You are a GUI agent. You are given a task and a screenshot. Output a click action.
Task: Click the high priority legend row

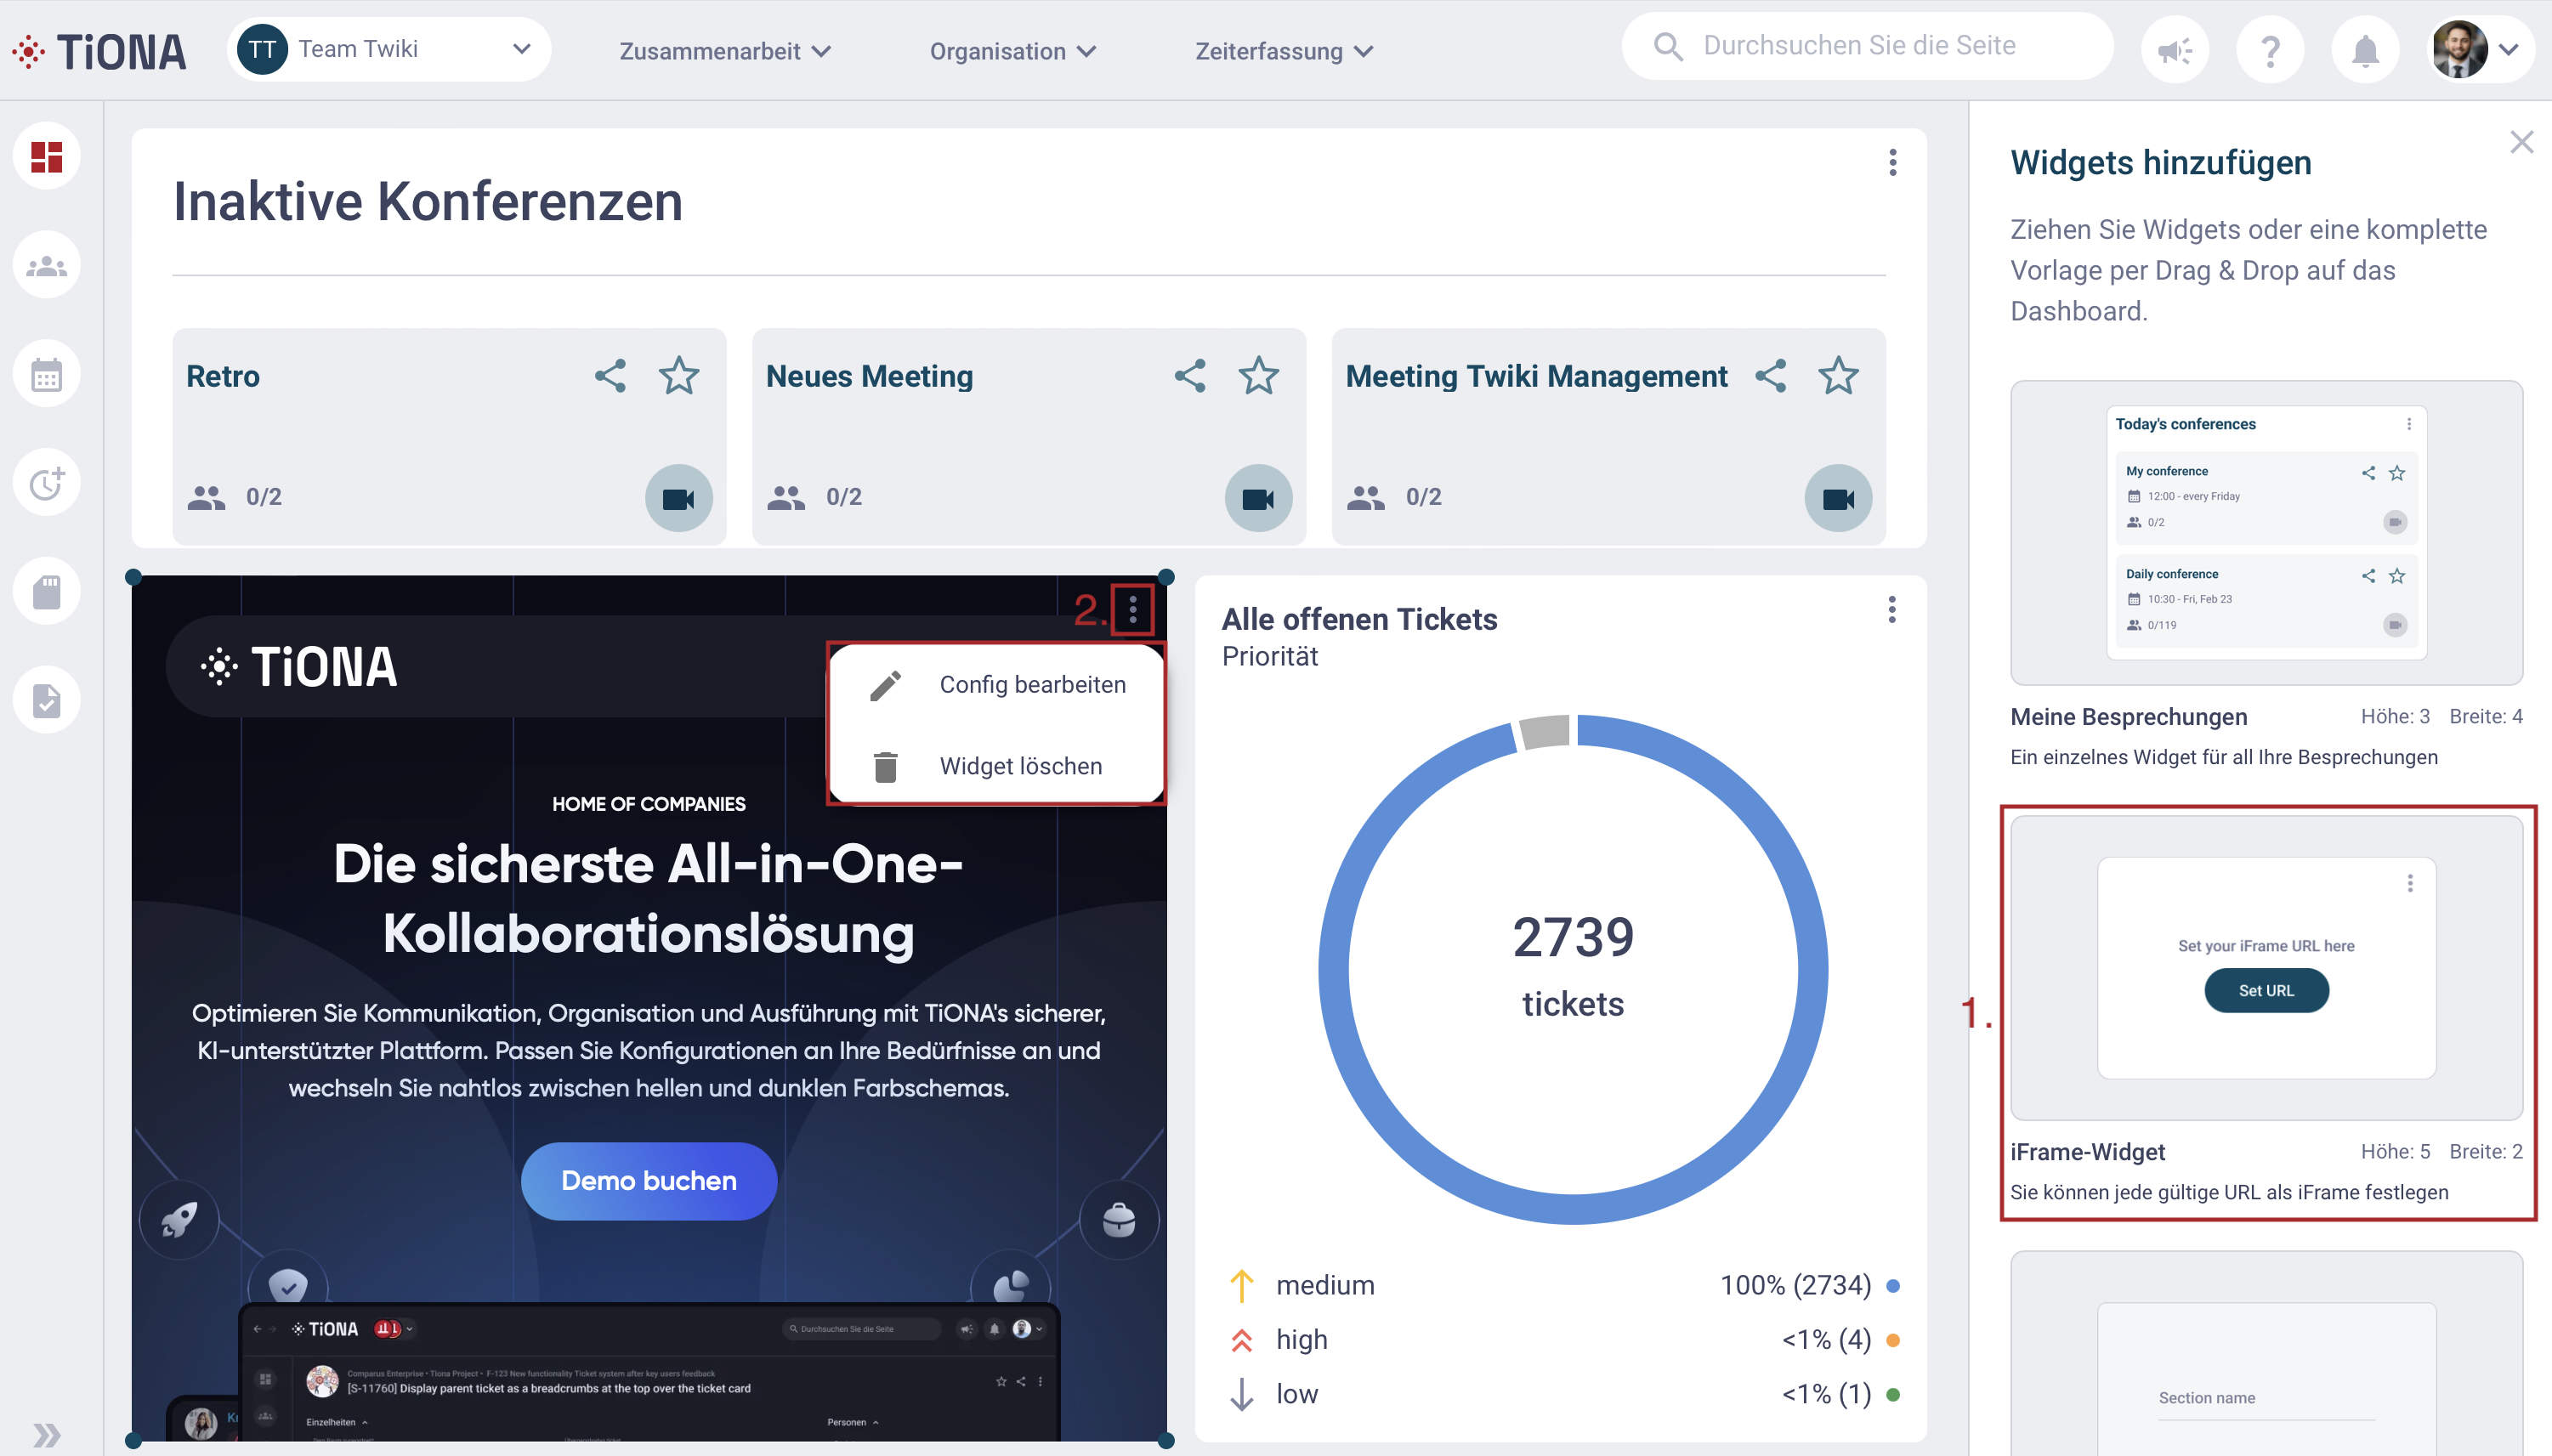click(x=1564, y=1340)
